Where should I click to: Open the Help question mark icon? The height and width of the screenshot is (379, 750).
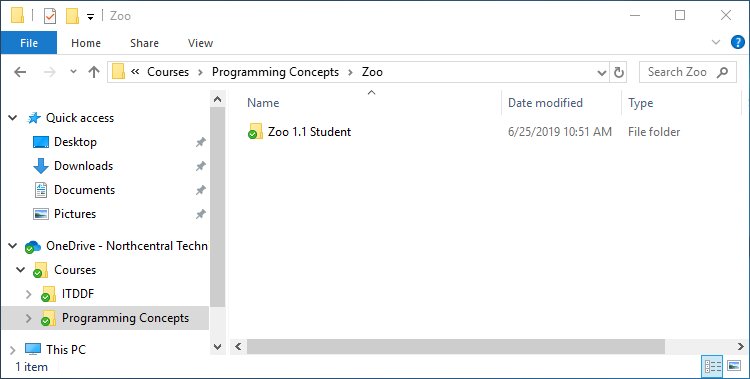(x=738, y=43)
